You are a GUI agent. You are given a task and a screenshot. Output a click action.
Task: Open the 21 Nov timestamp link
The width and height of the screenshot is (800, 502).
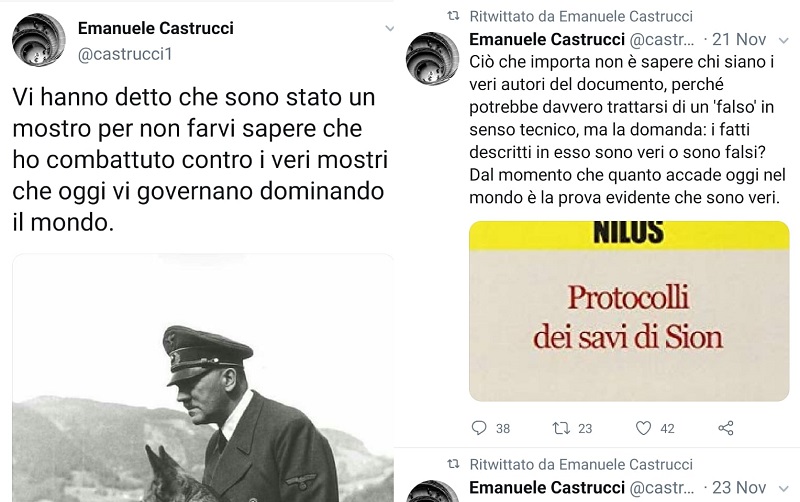click(739, 39)
